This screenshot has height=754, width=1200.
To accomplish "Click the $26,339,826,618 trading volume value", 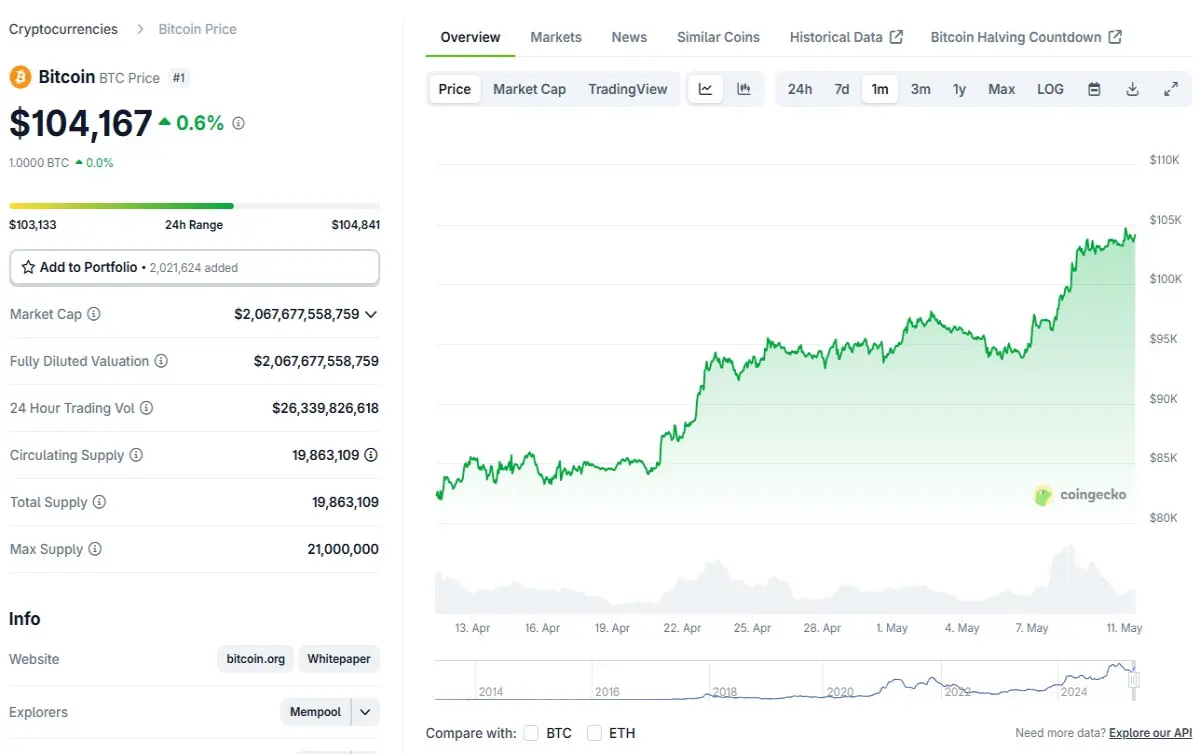I will (325, 408).
